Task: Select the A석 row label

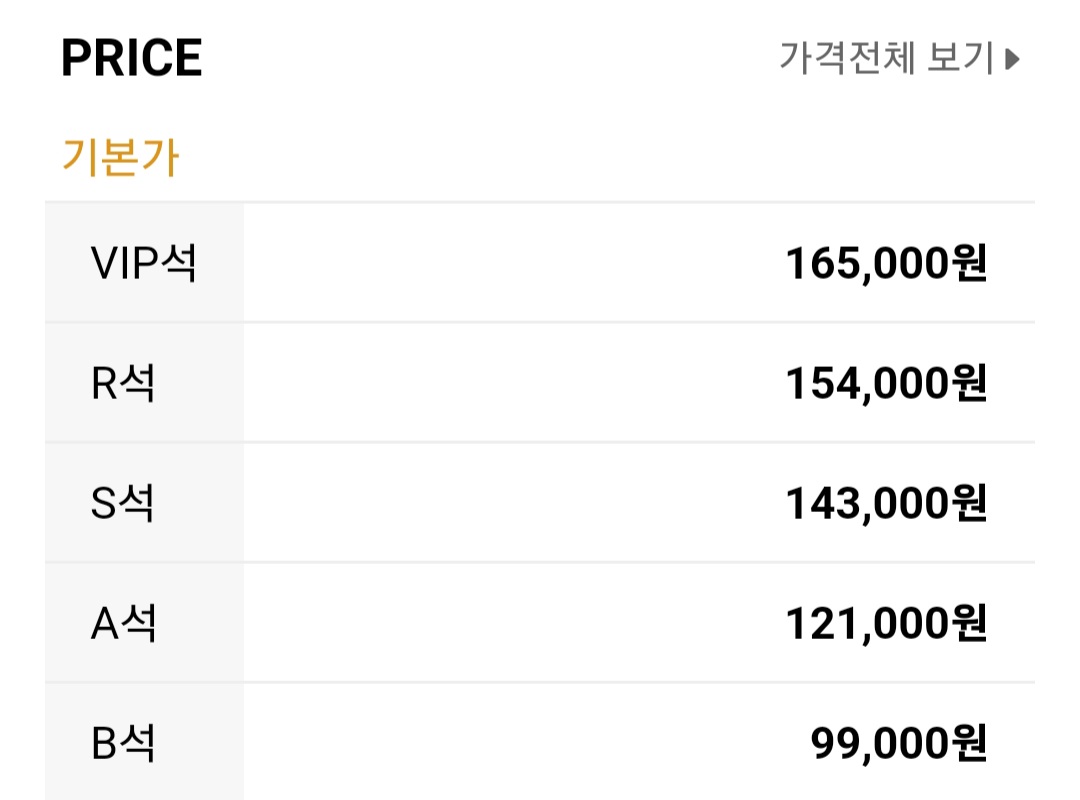Action: (123, 623)
